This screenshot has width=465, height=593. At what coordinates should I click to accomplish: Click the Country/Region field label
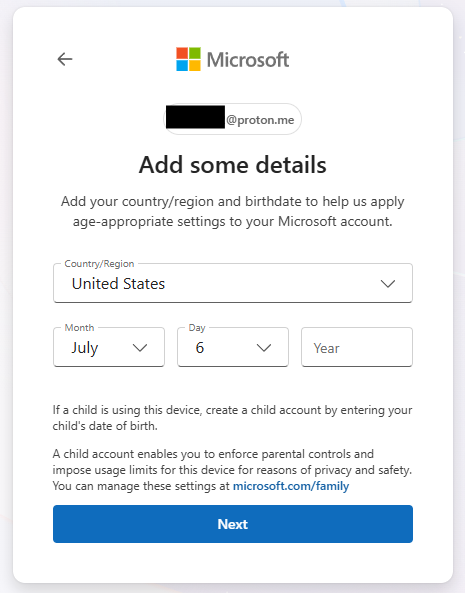tap(99, 264)
